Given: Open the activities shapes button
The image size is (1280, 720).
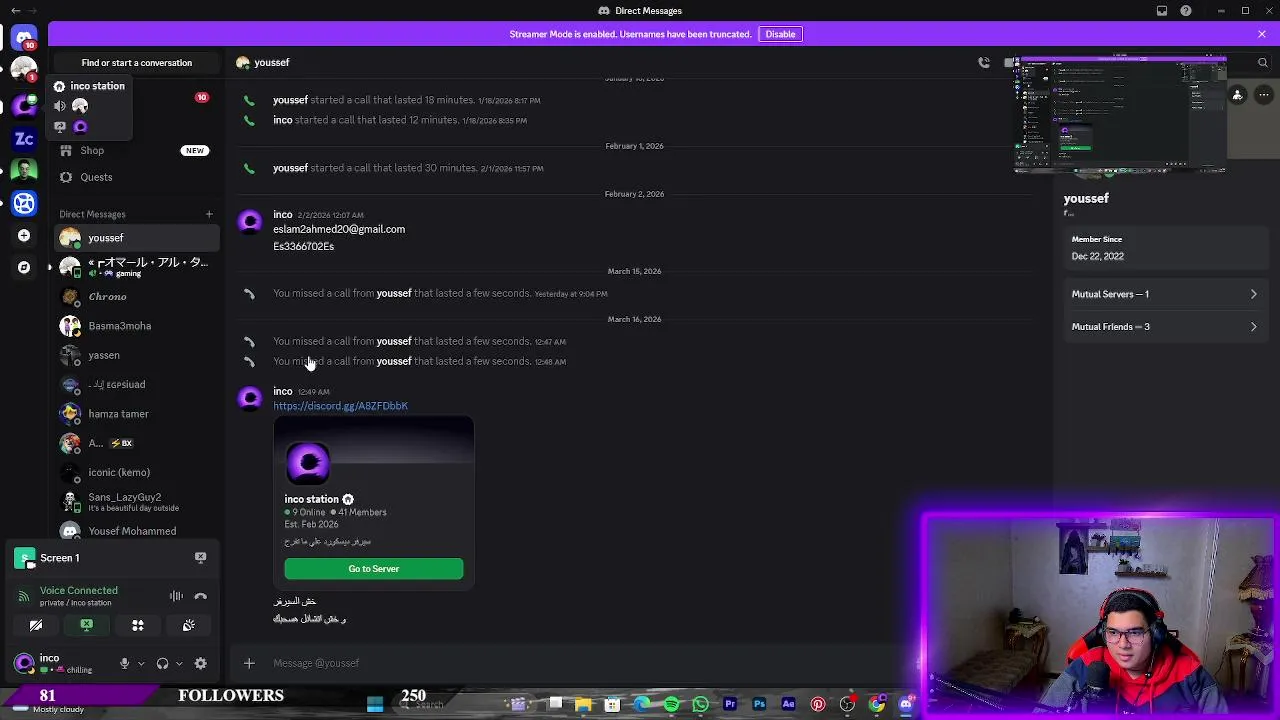Looking at the screenshot, I should [138, 625].
